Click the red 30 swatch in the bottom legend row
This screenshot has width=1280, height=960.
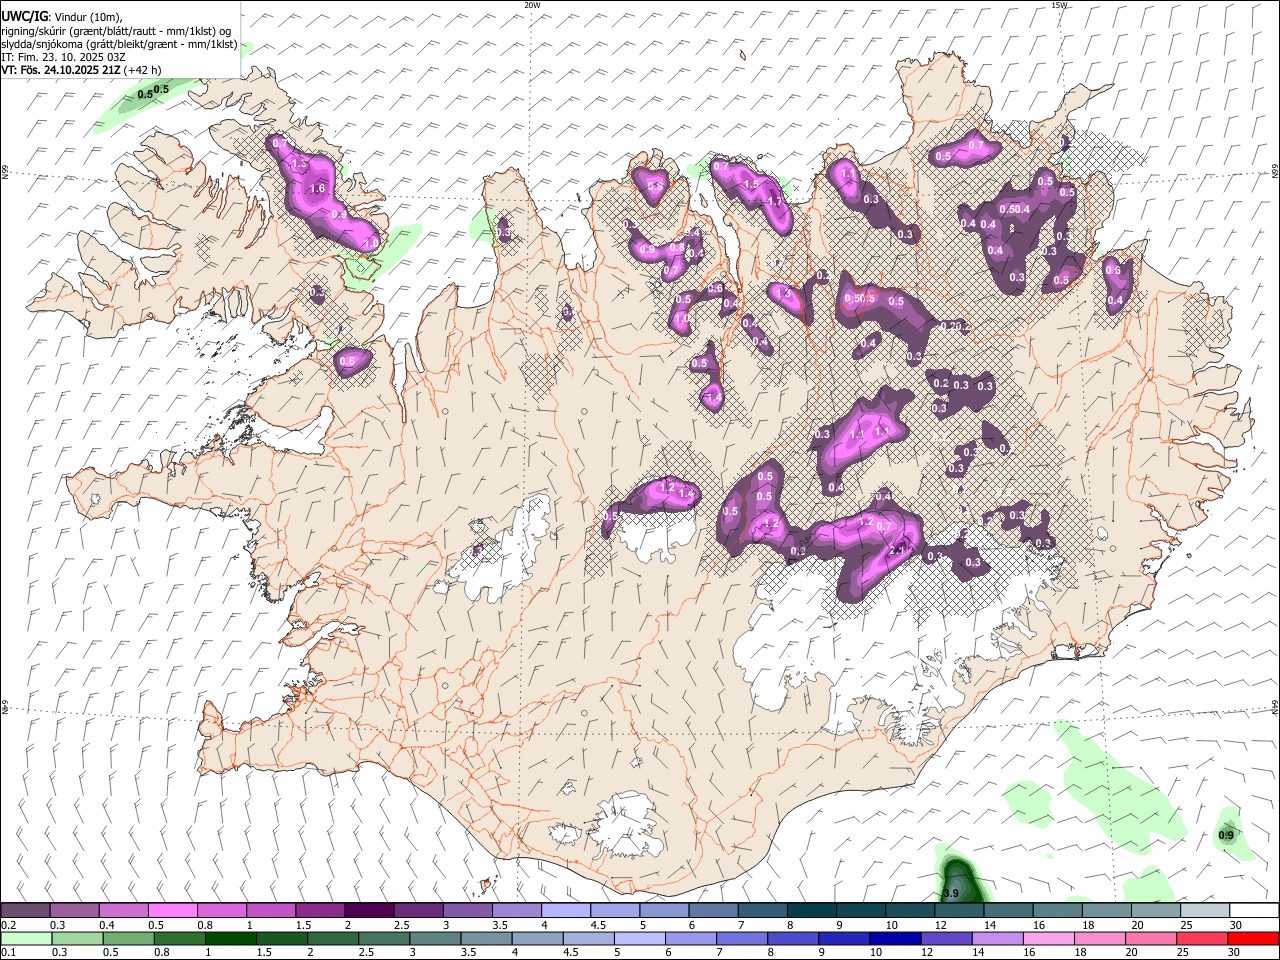tap(1254, 938)
